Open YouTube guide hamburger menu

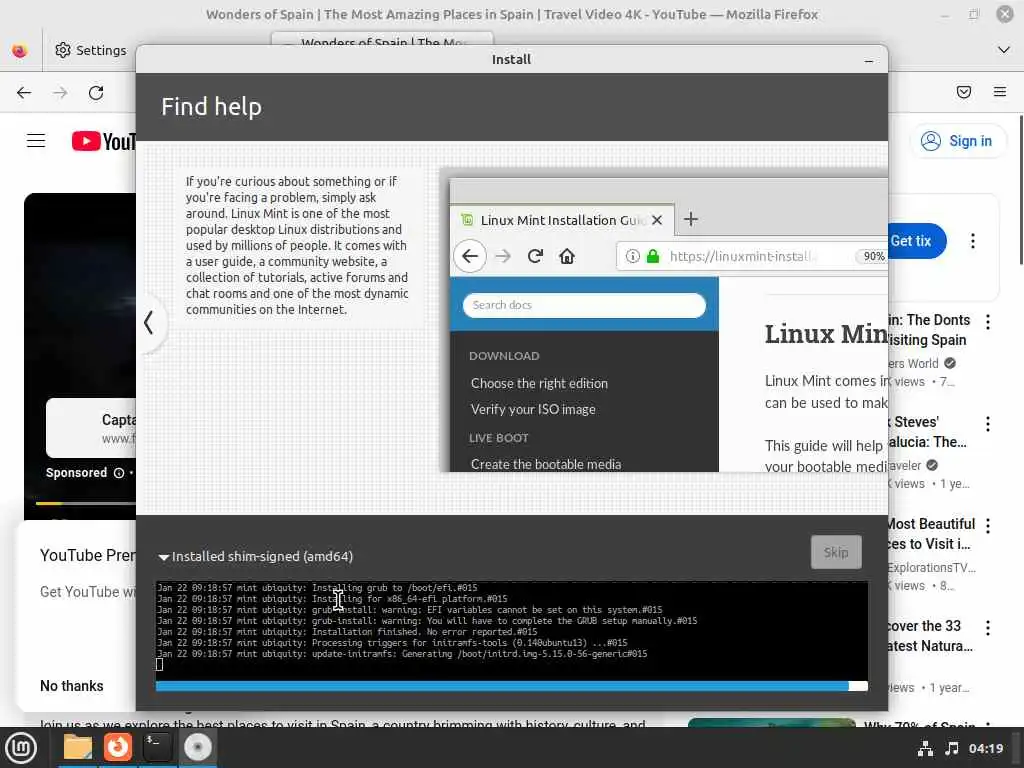36,141
